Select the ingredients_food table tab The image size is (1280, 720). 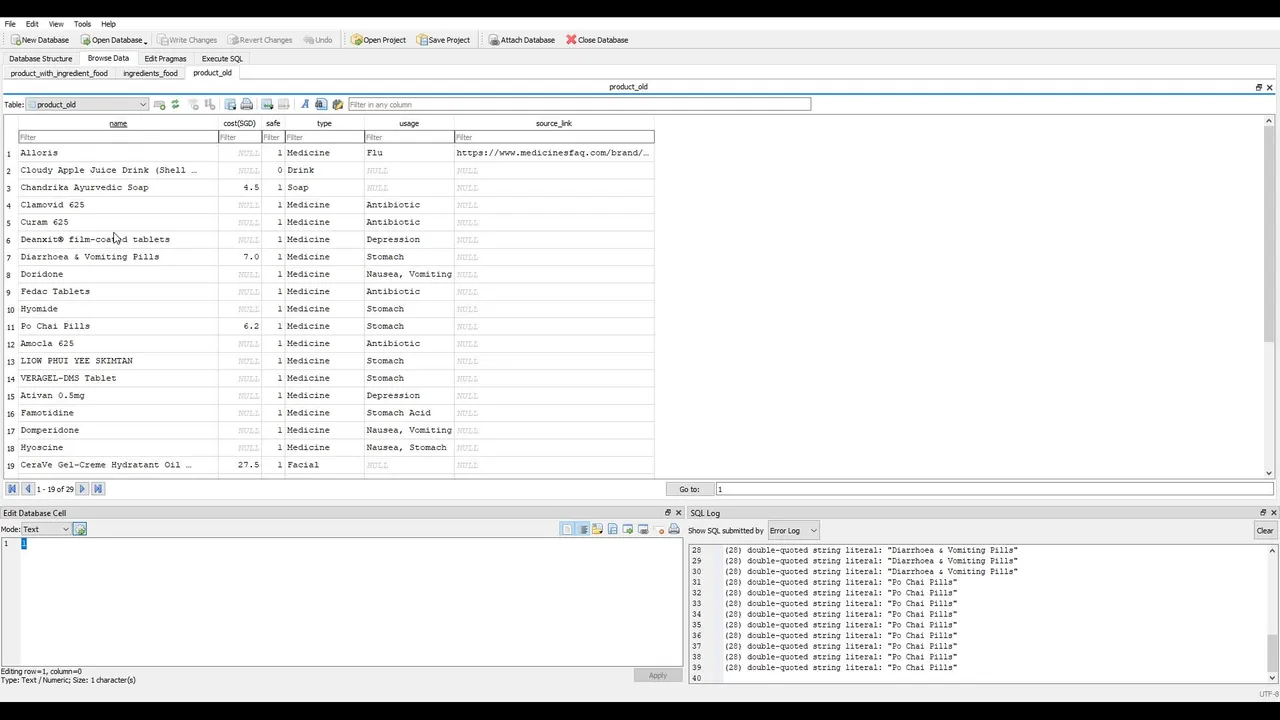[x=150, y=73]
